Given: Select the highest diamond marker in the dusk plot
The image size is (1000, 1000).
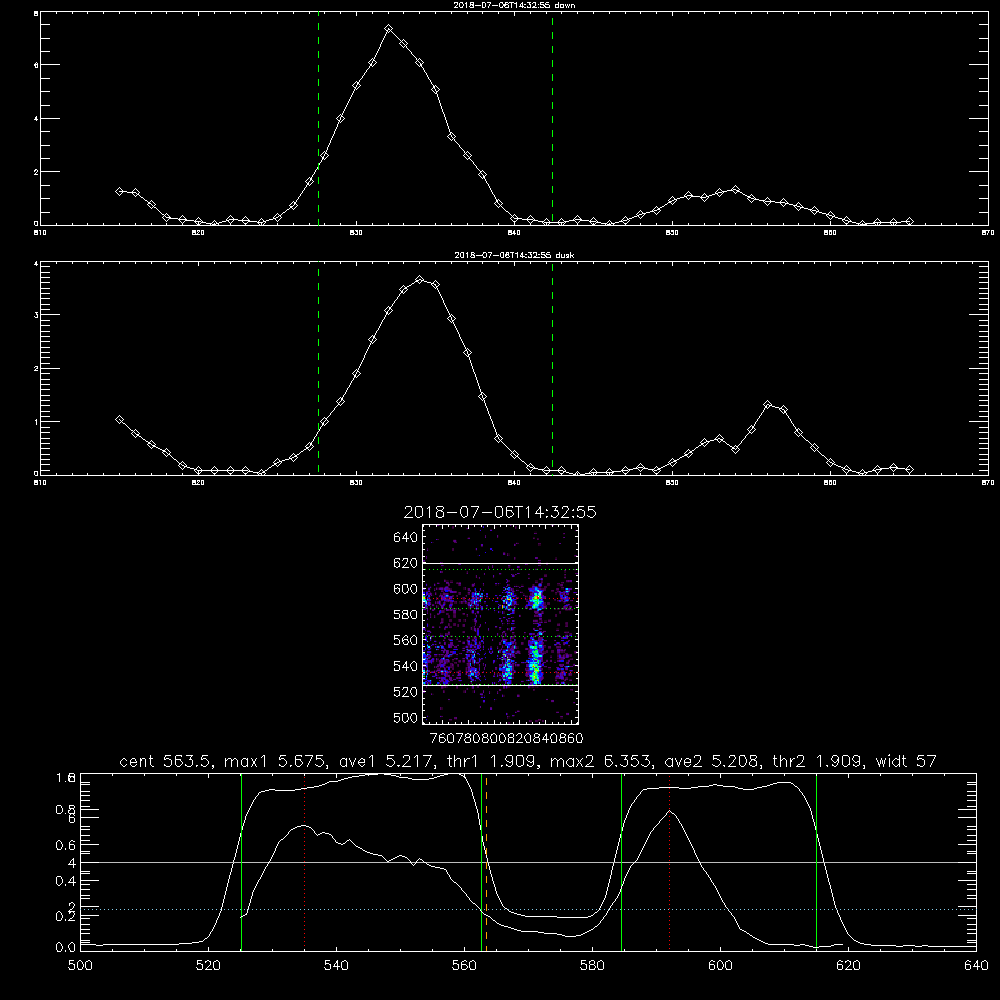Looking at the screenshot, I should tap(419, 279).
